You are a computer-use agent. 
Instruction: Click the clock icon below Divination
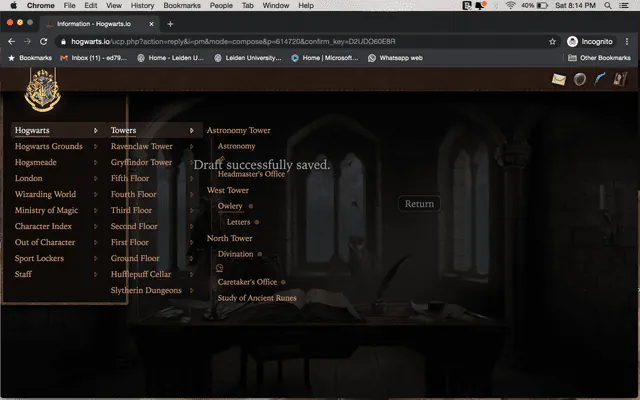click(x=220, y=268)
